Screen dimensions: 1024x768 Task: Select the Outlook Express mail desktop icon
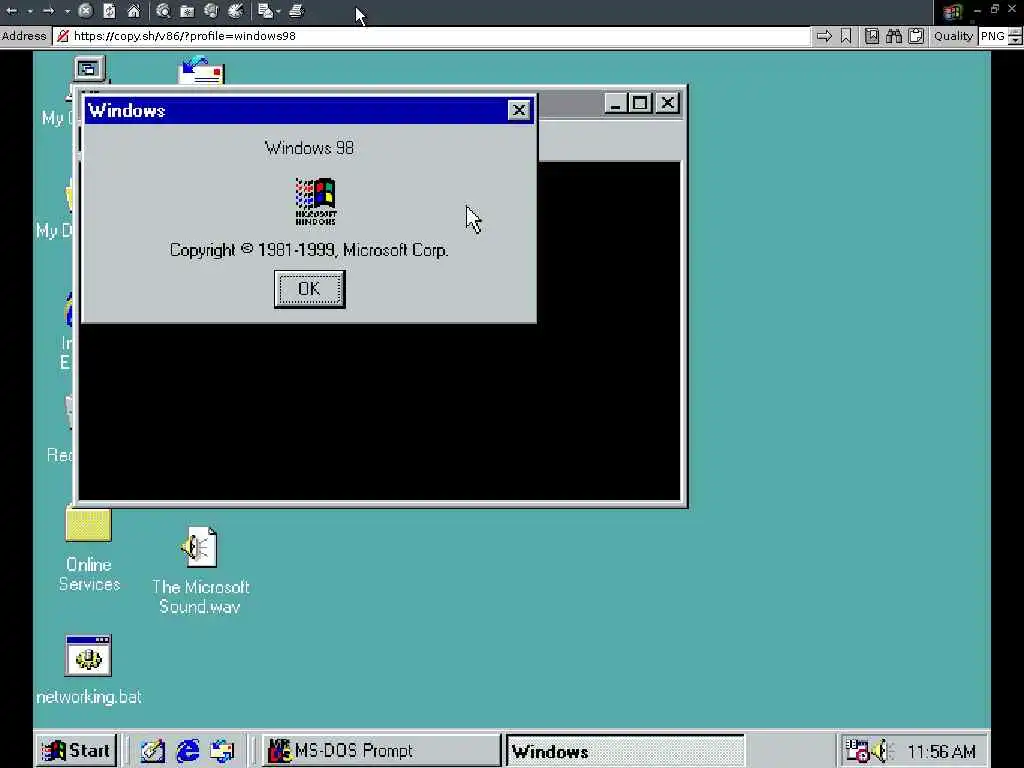click(201, 70)
